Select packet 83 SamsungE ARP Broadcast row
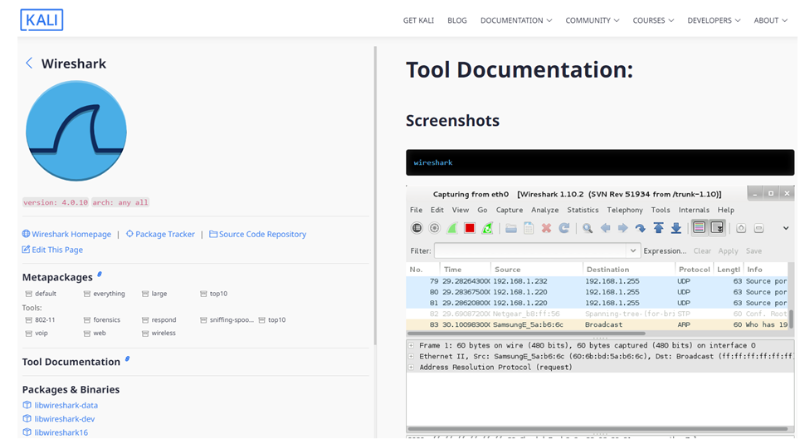 (x=597, y=325)
